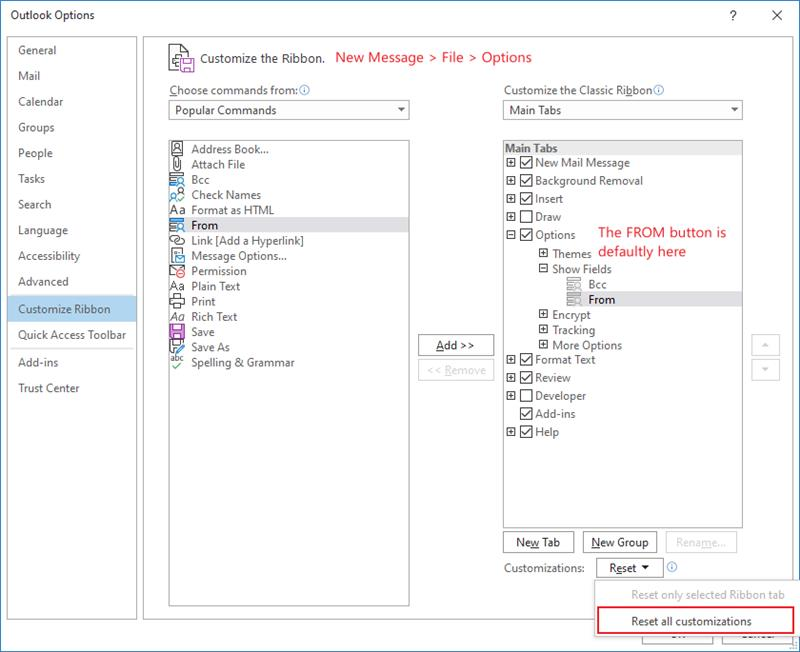Open the Main Tabs dropdown
This screenshot has width=800, height=652.
pyautogui.click(x=622, y=110)
